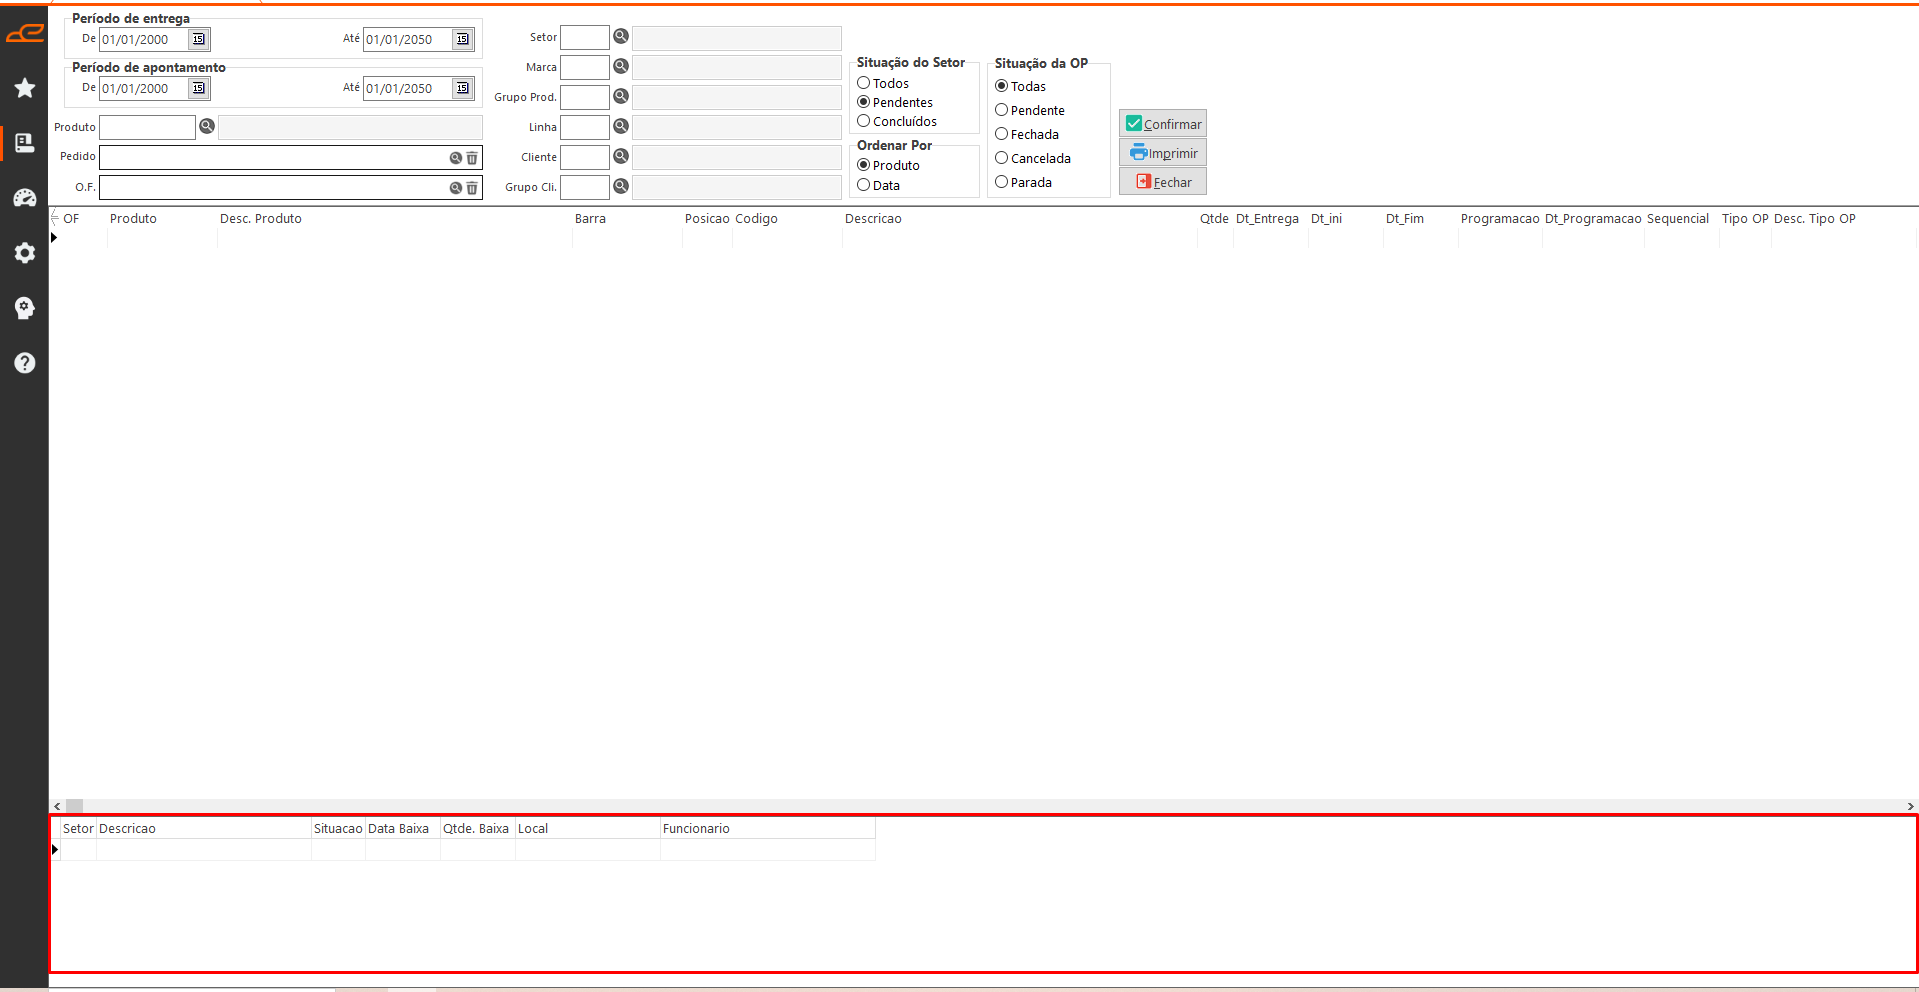Click the search magnifier next to Setor

[621, 37]
